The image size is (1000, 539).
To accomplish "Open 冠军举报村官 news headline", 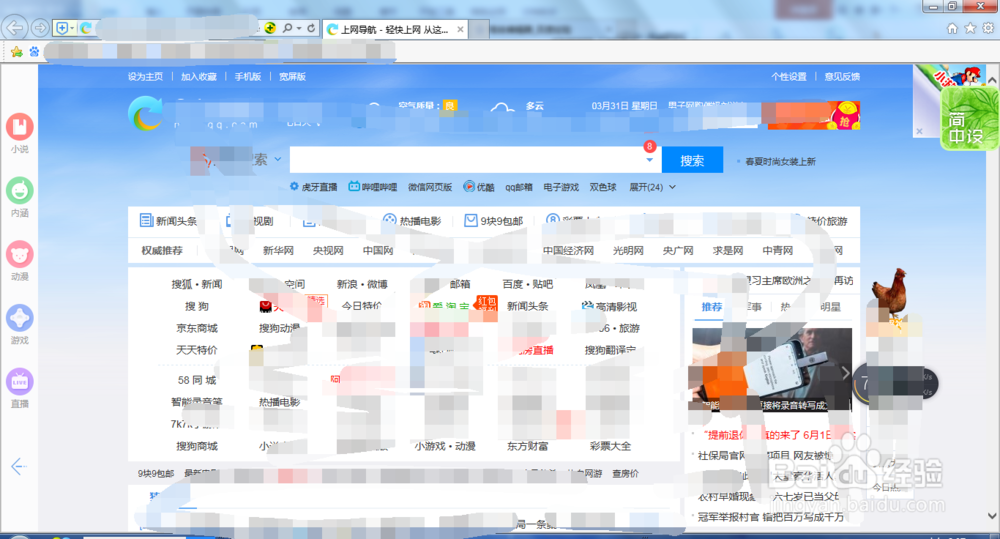I will coord(770,517).
